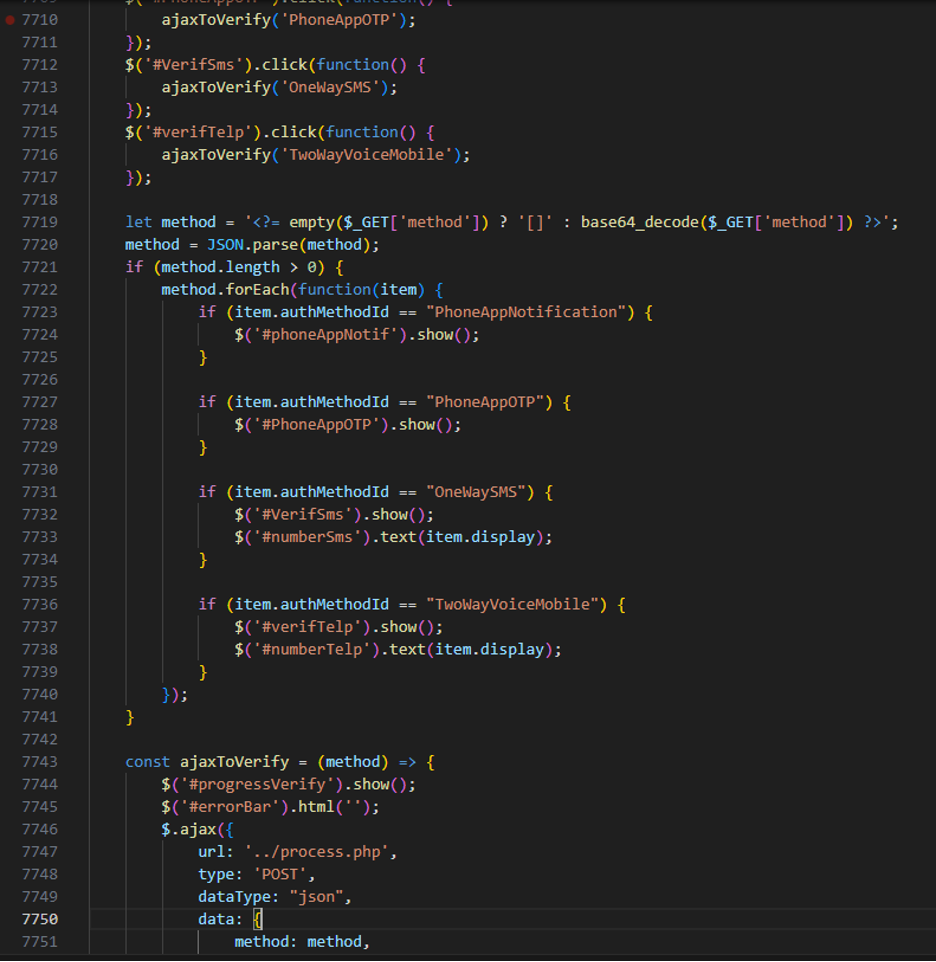This screenshot has width=936, height=962.
Task: Click the red breakpoint dot on line 7710
Action: click(x=10, y=19)
